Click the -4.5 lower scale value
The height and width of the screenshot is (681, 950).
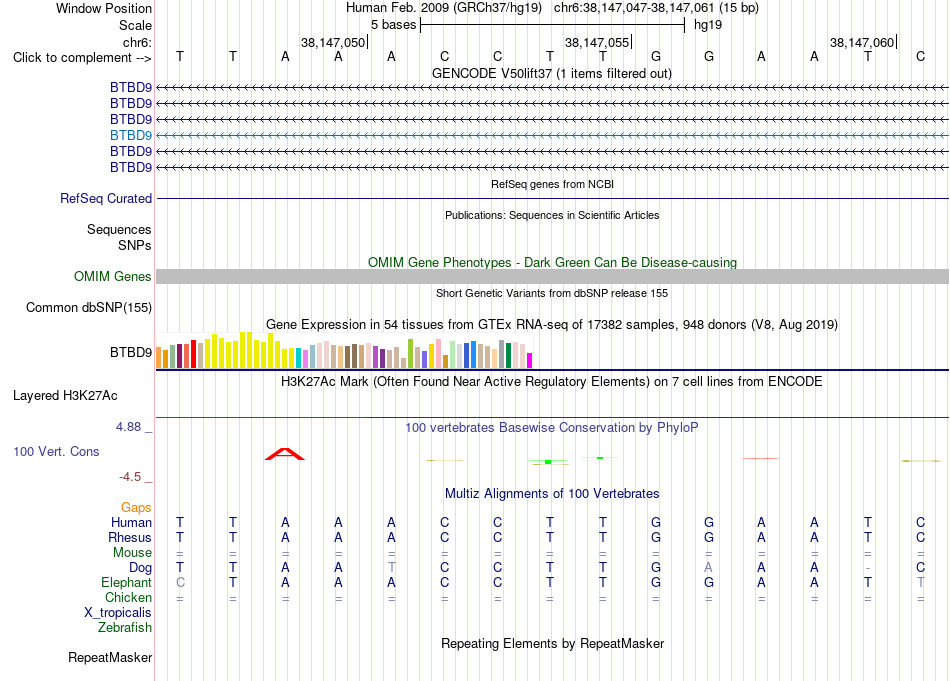pyautogui.click(x=130, y=477)
